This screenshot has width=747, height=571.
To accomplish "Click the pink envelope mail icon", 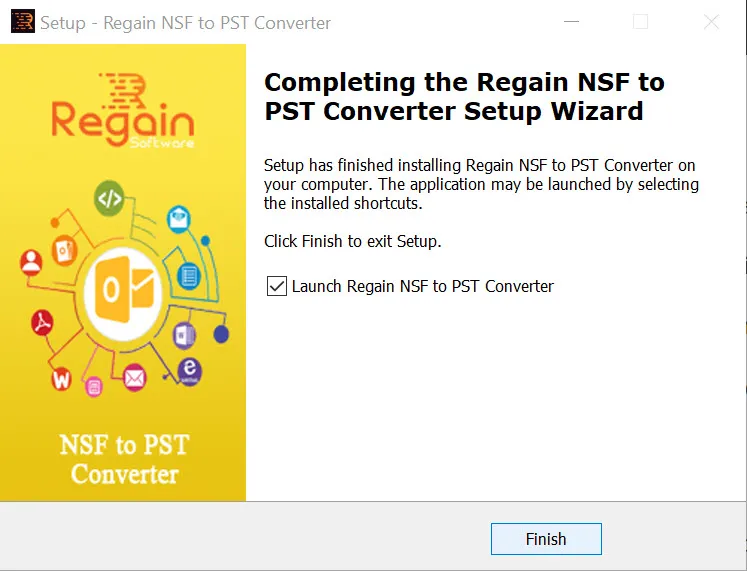I will [134, 378].
